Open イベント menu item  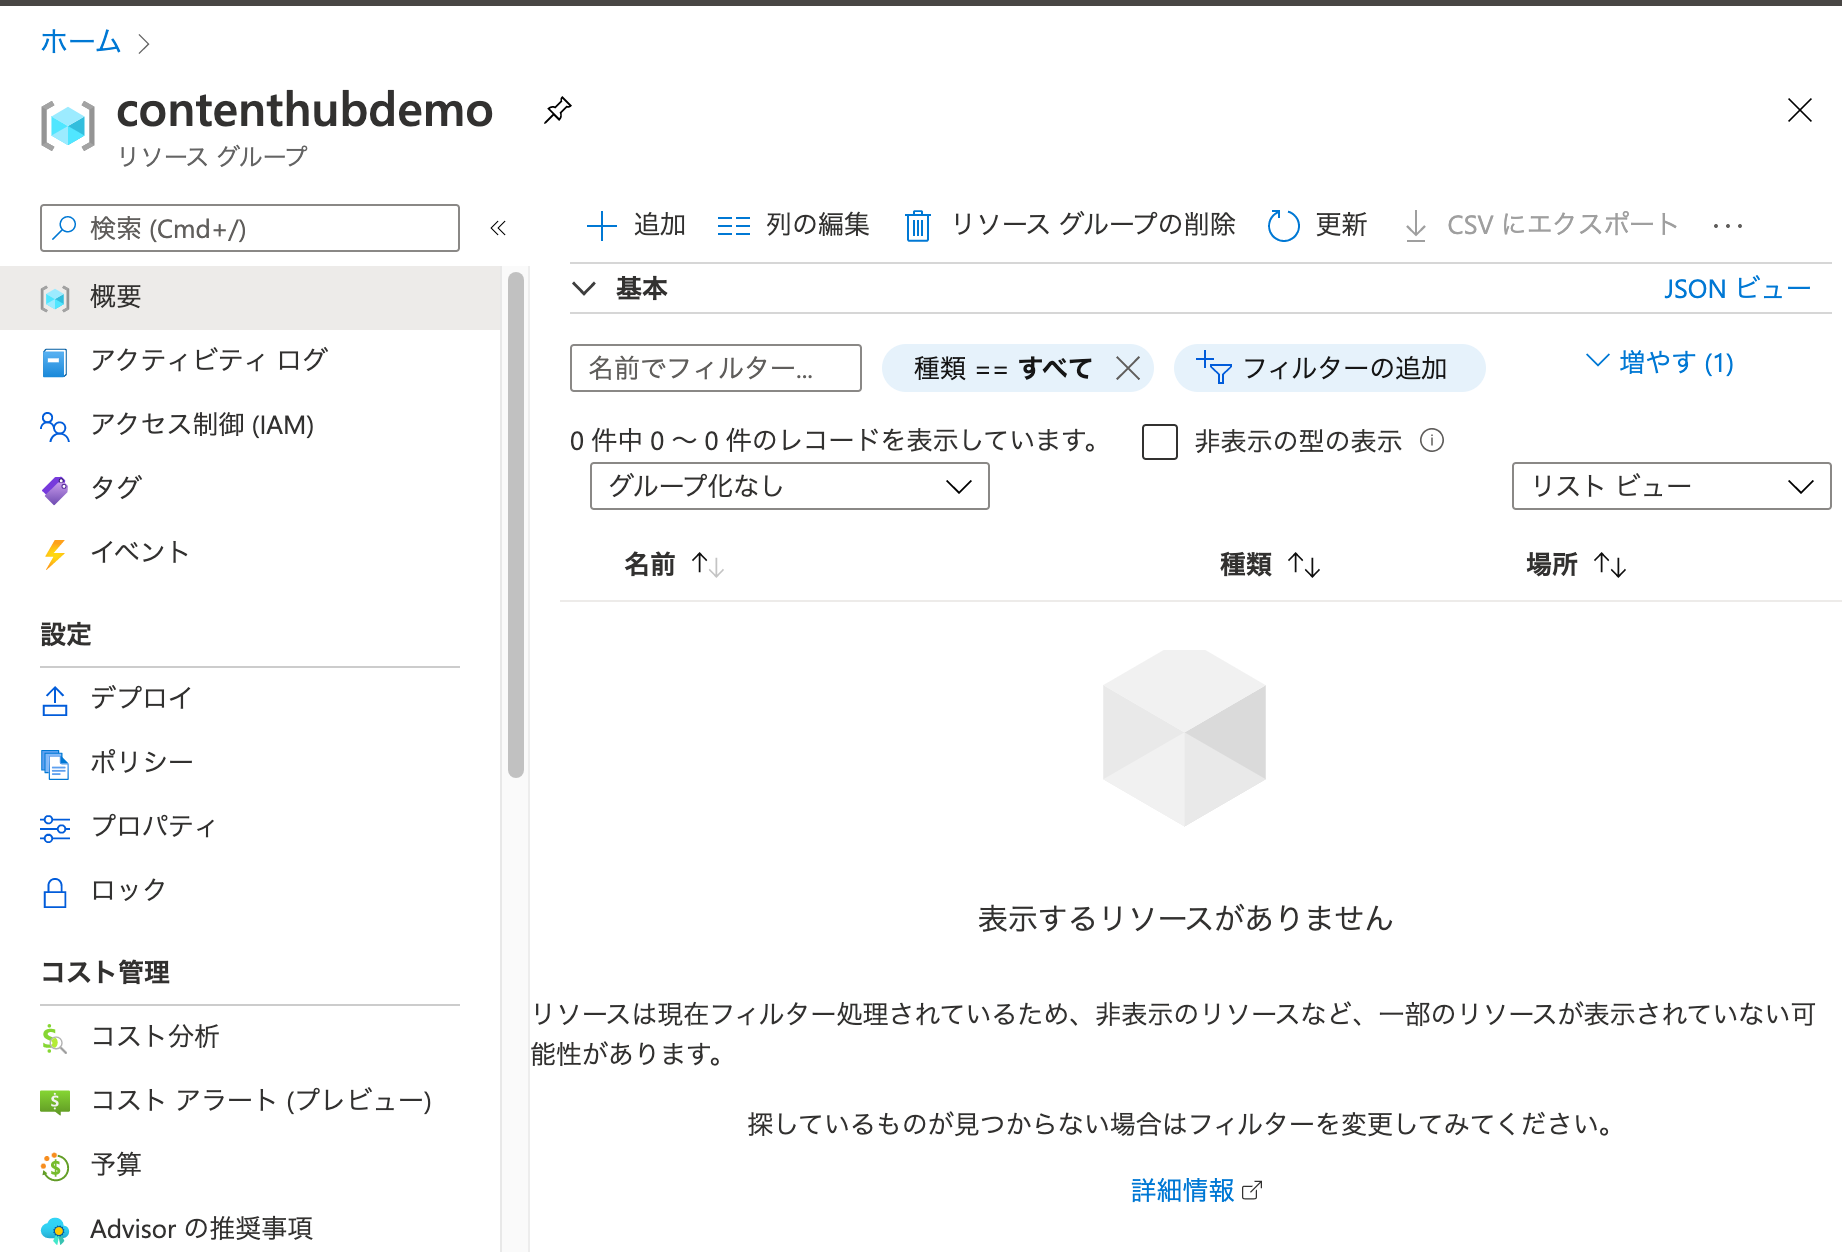click(250, 552)
